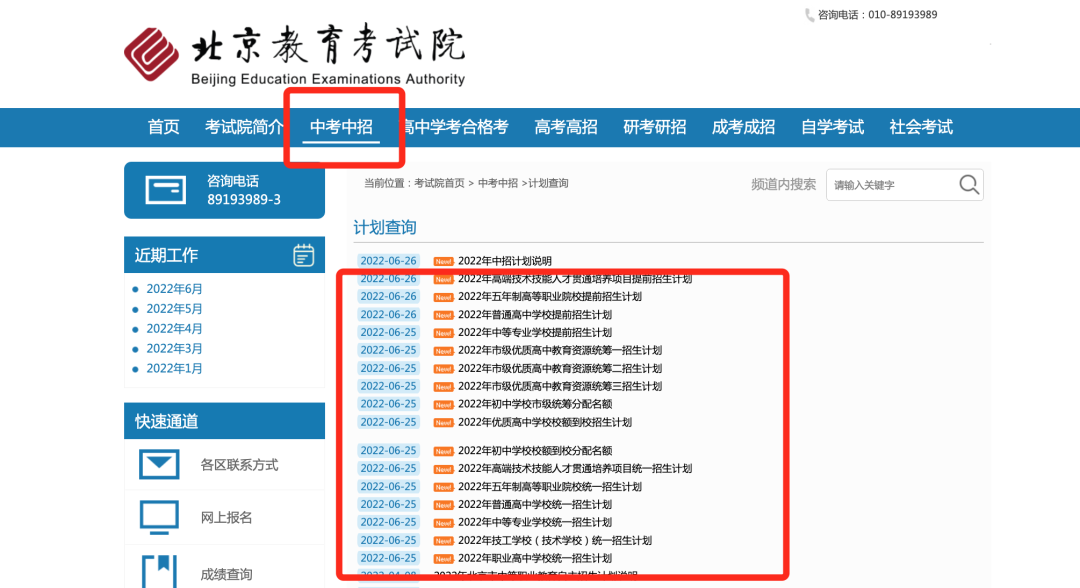Click the calendar icon beside 近期工作
Viewport: 1080px width, 588px height.
(x=304, y=255)
